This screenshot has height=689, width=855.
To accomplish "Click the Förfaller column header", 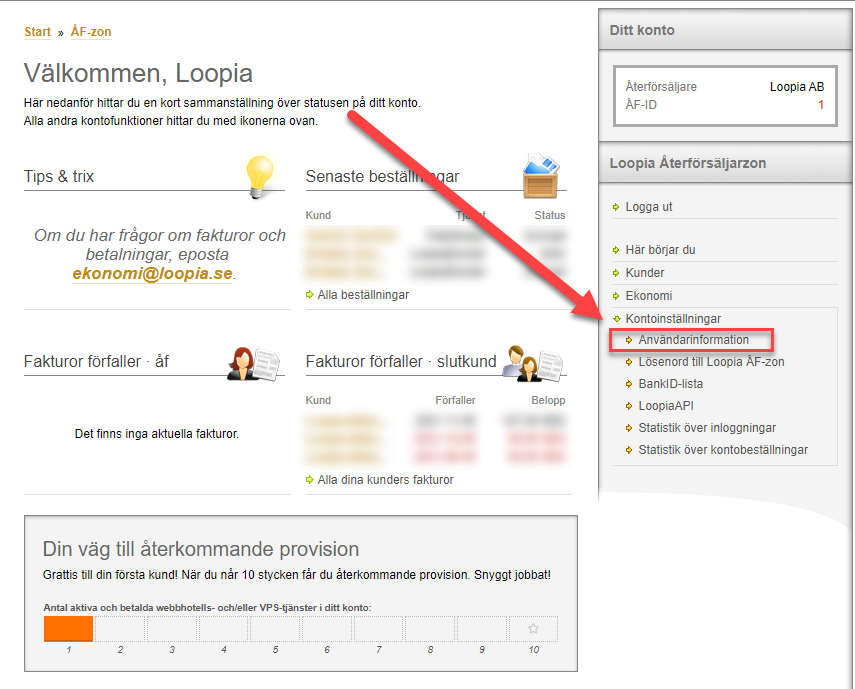I will [455, 400].
